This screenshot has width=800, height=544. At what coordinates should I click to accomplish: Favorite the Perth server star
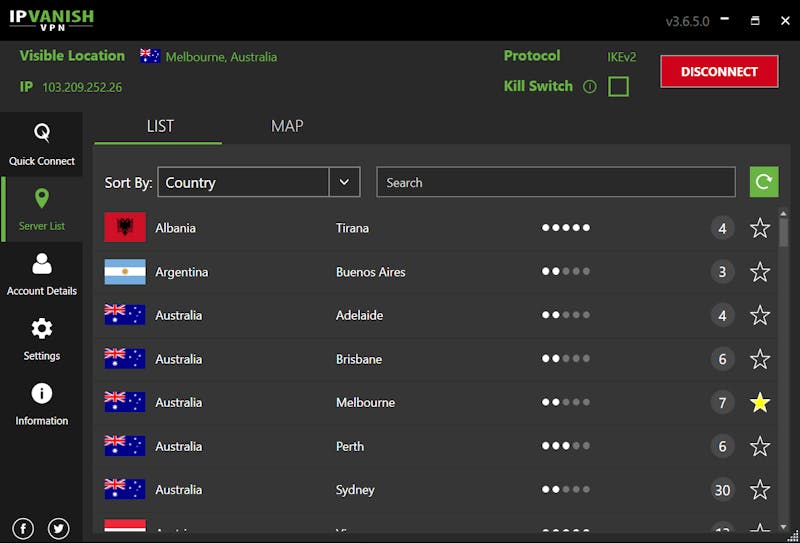click(760, 446)
